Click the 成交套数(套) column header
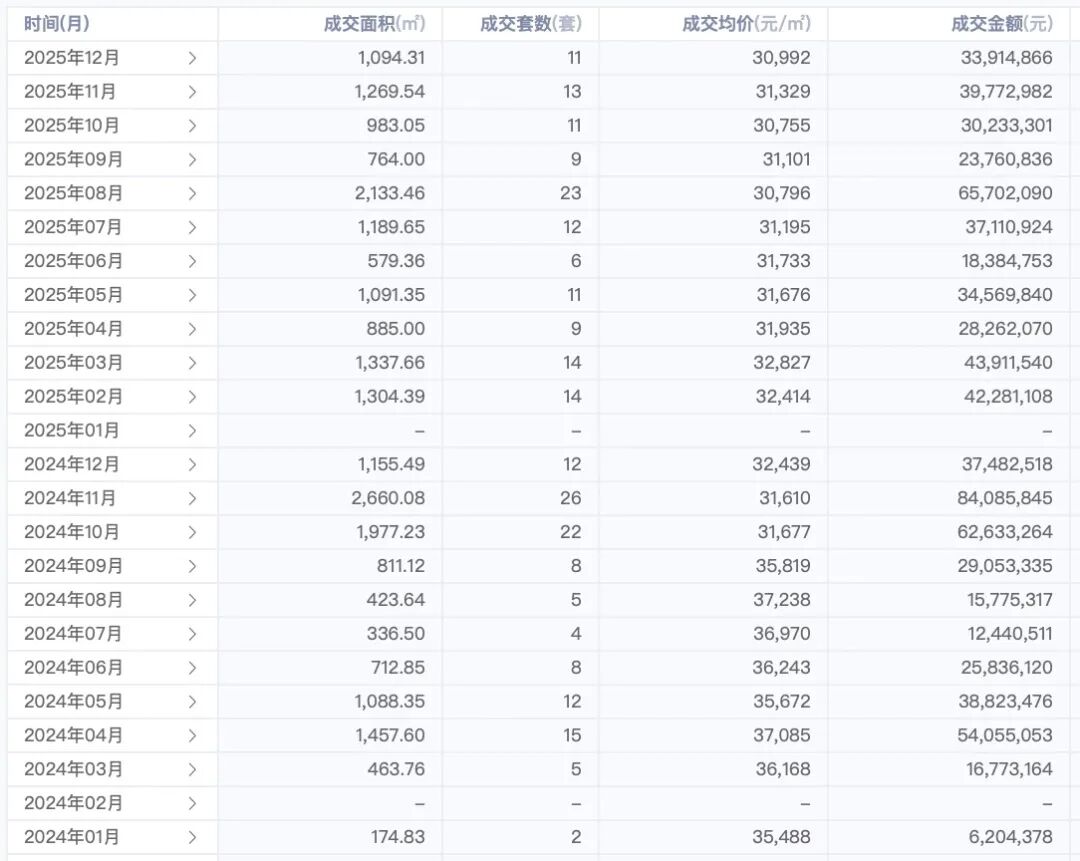Viewport: 1080px width, 861px height. pos(530,24)
